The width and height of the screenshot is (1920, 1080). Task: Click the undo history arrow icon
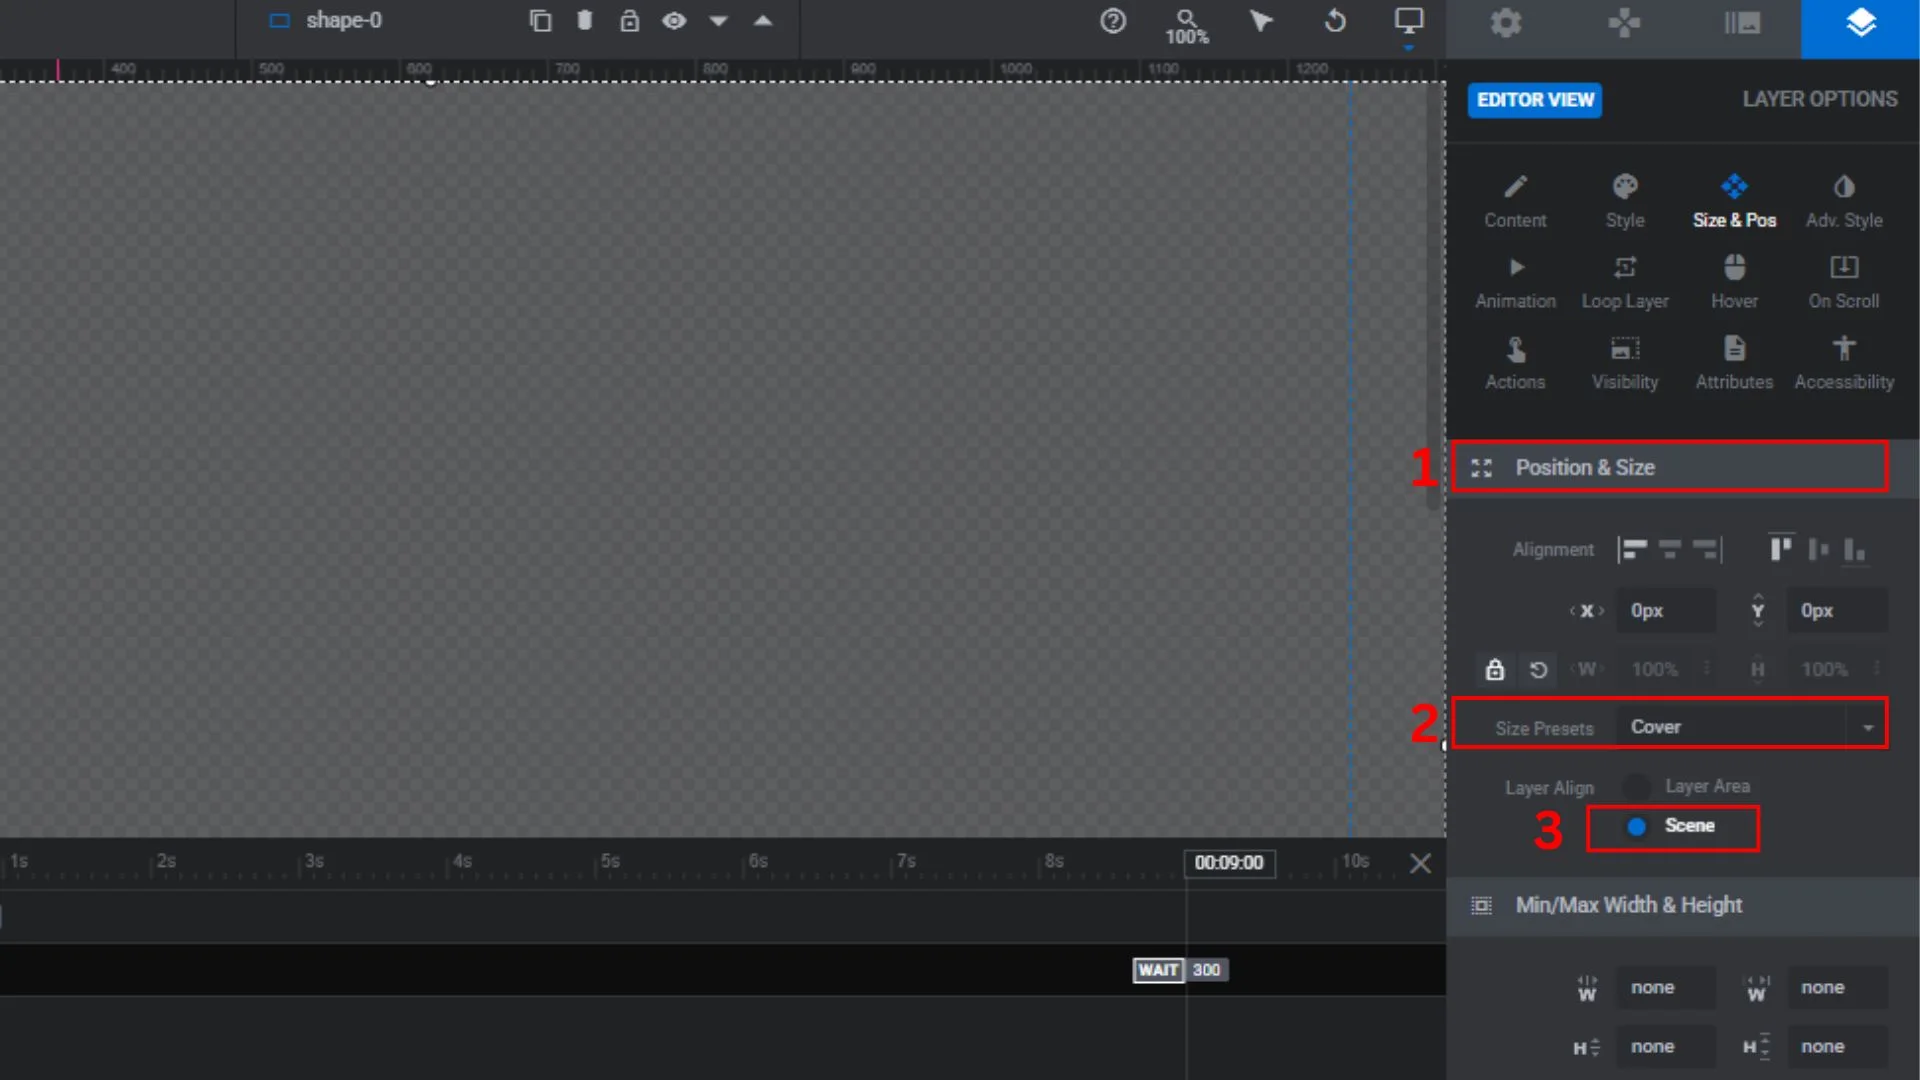click(1335, 21)
